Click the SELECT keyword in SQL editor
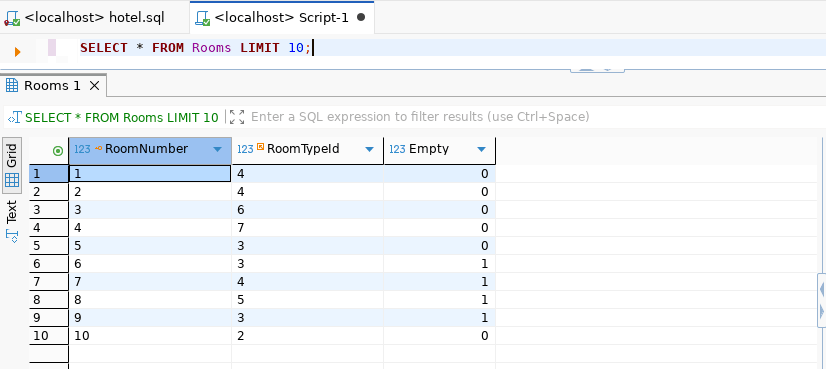Image resolution: width=826 pixels, height=369 pixels. coord(104,48)
